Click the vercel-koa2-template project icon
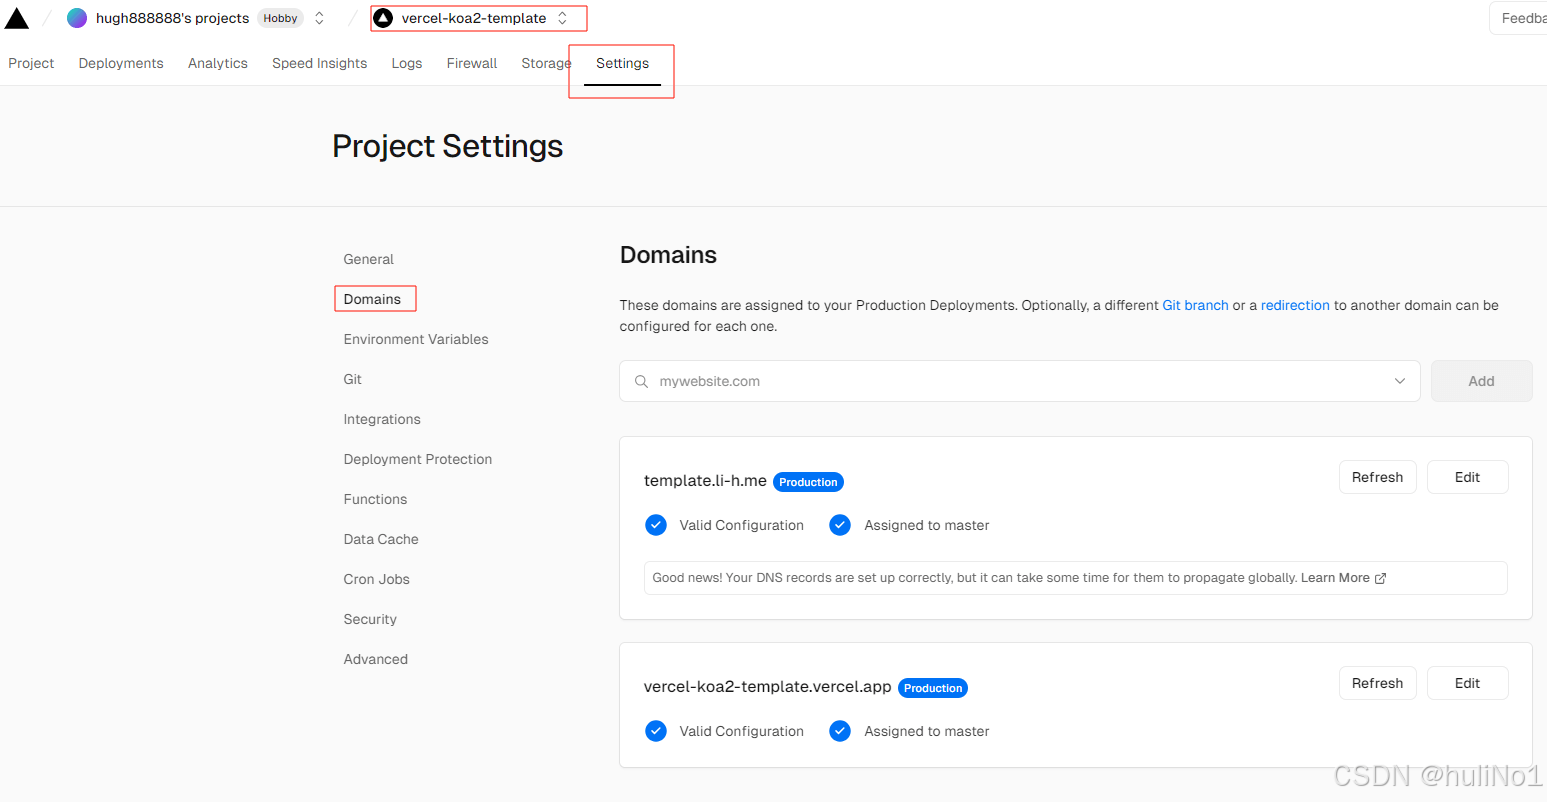Viewport: 1547px width, 802px height. 383,18
